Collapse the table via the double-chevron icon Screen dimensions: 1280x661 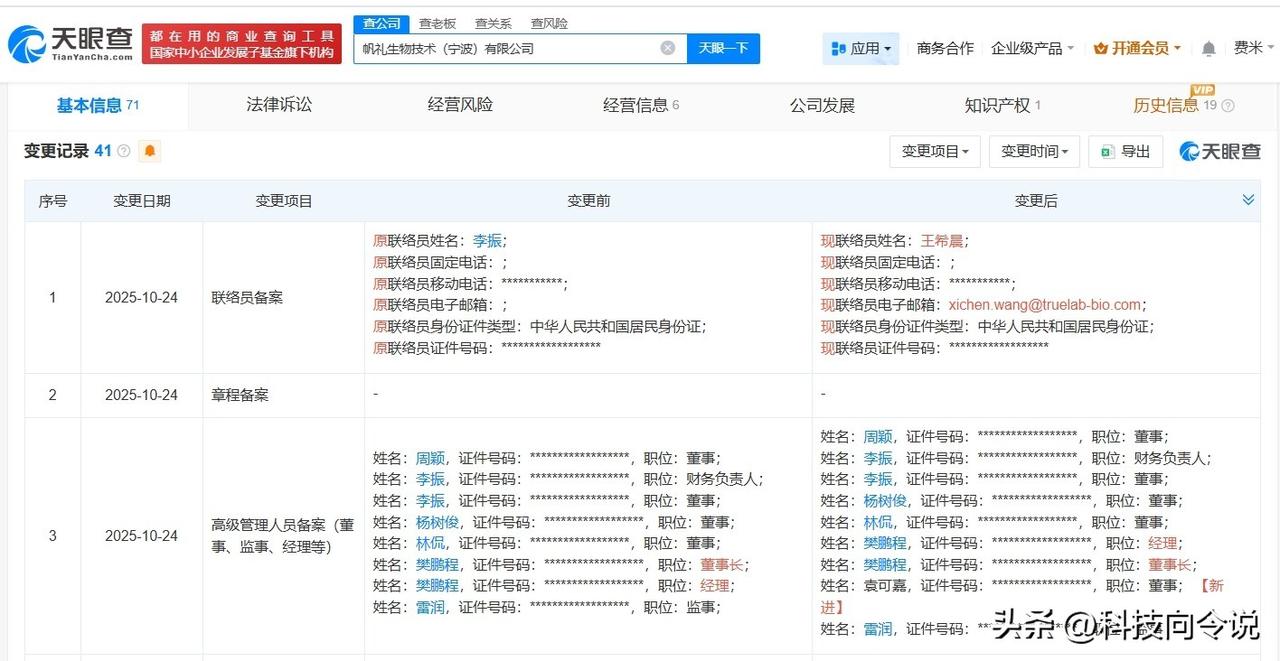coord(1248,199)
